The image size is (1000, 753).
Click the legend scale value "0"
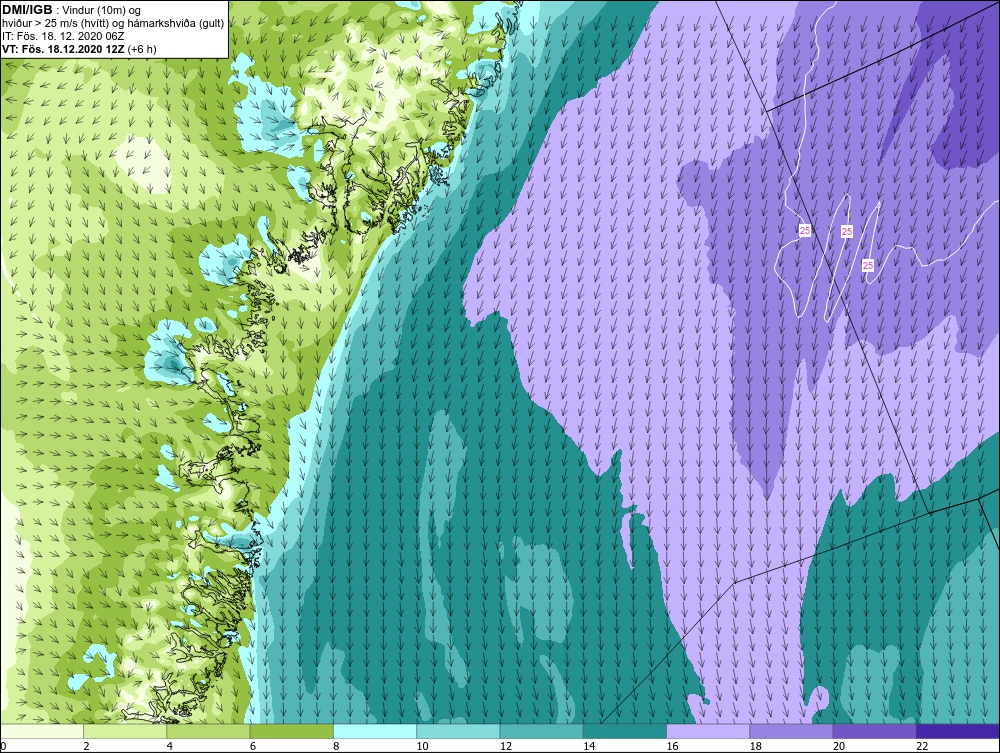[3, 746]
